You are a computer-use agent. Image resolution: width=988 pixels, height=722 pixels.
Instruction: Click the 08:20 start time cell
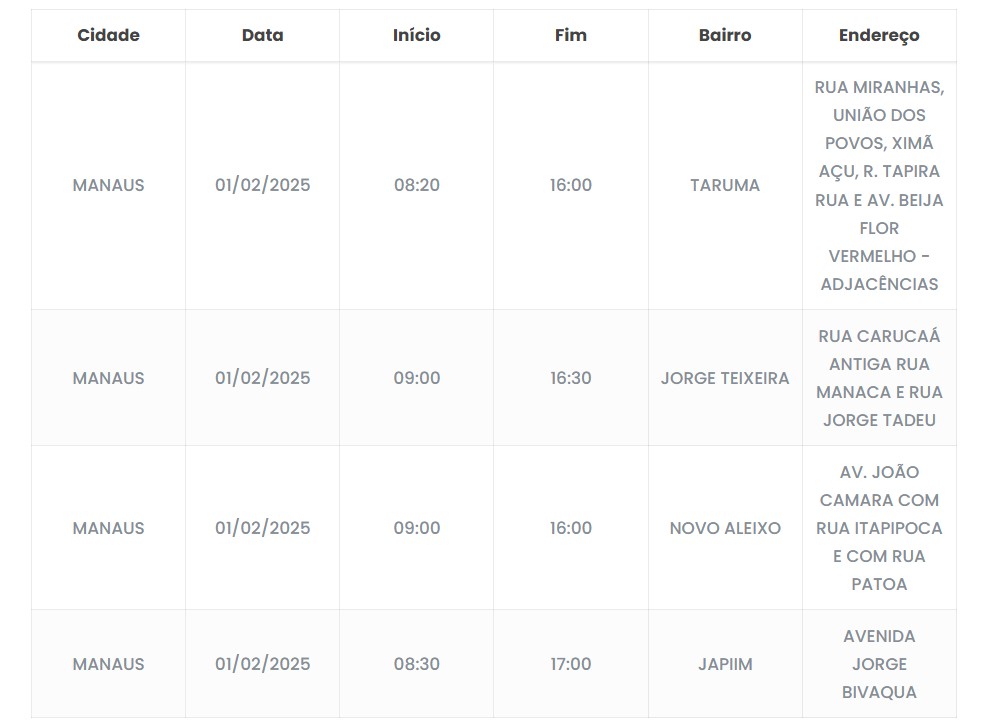[416, 185]
